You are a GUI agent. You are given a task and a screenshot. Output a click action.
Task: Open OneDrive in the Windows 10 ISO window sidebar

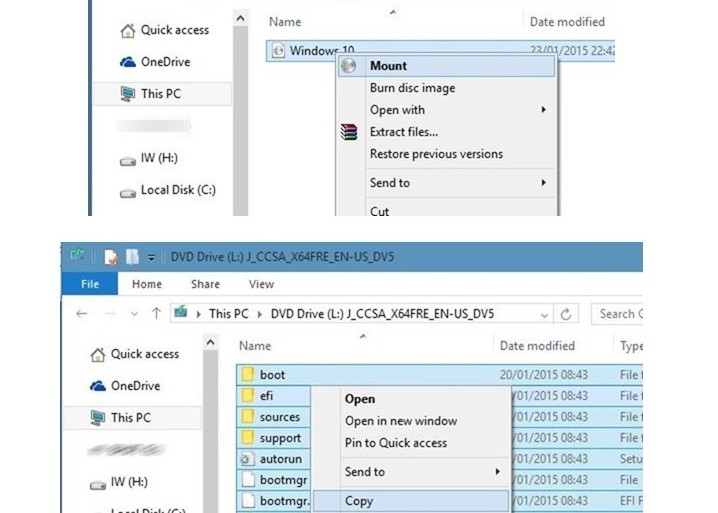pos(155,62)
